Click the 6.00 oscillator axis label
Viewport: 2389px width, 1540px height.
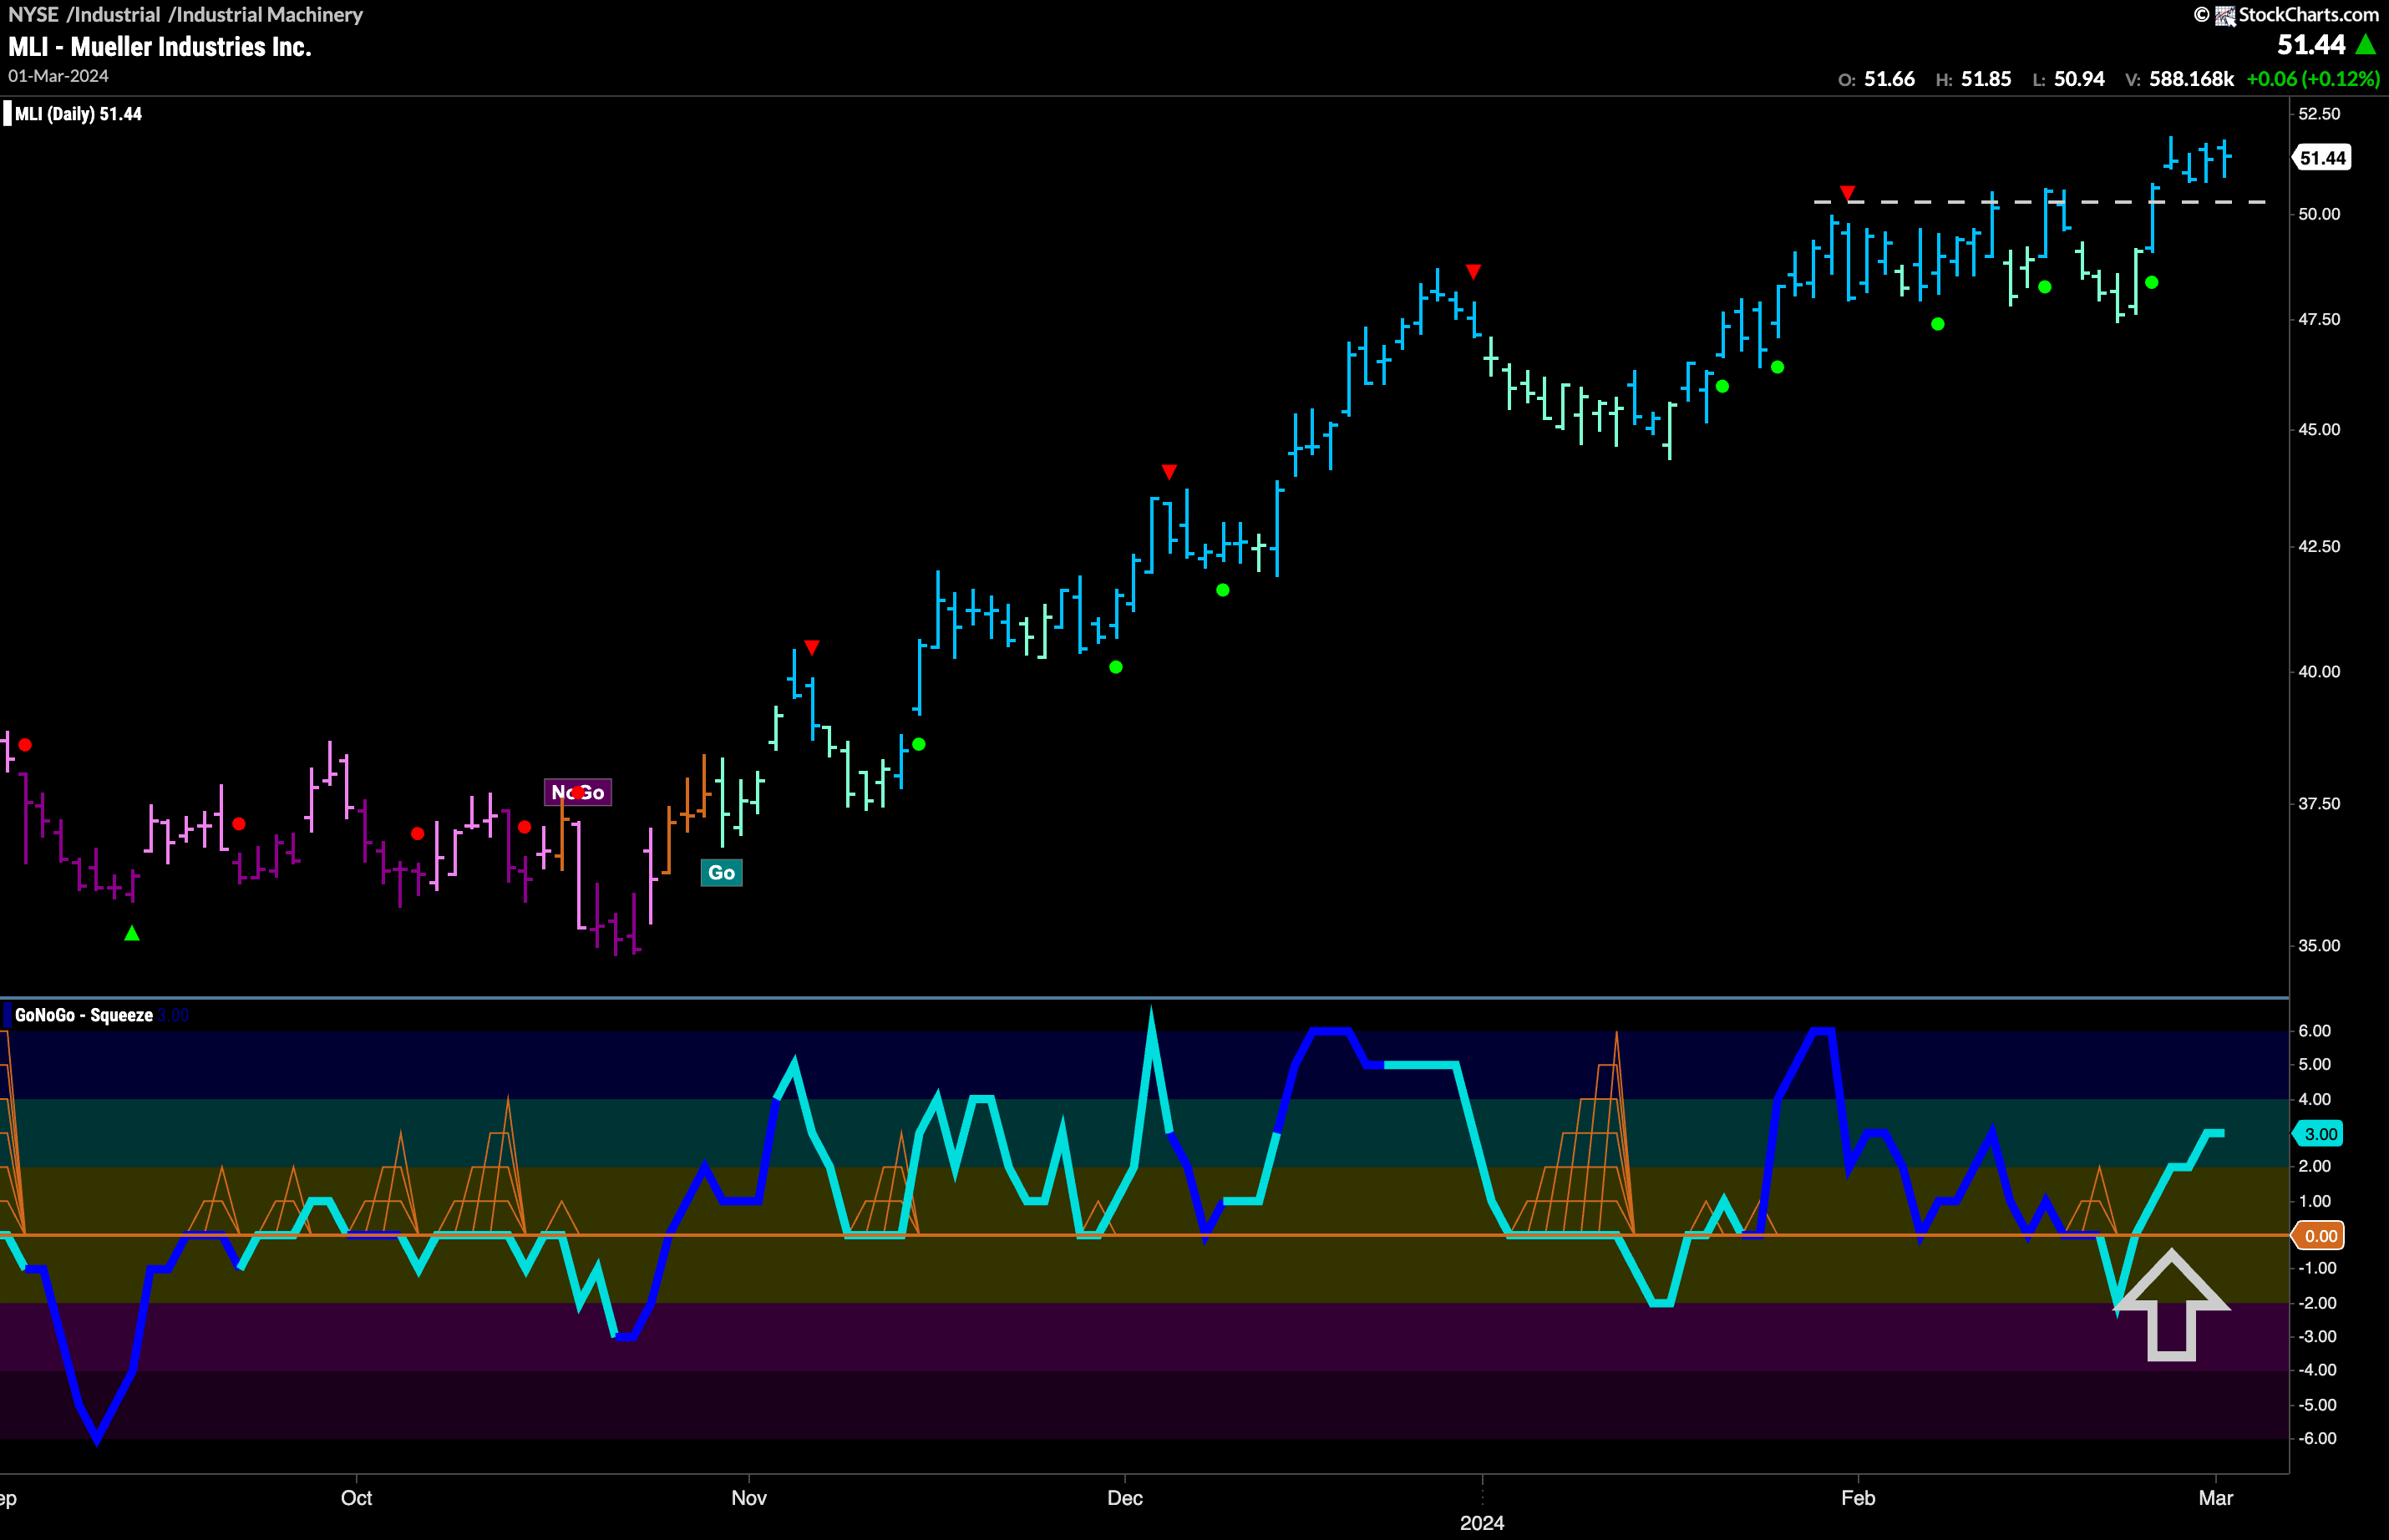point(2315,1031)
